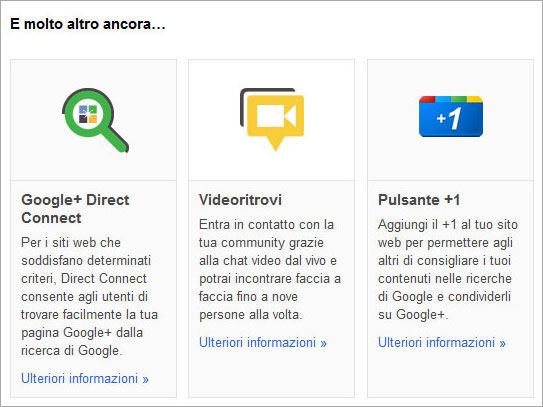Select the Videoritrovi heading

click(x=240, y=200)
